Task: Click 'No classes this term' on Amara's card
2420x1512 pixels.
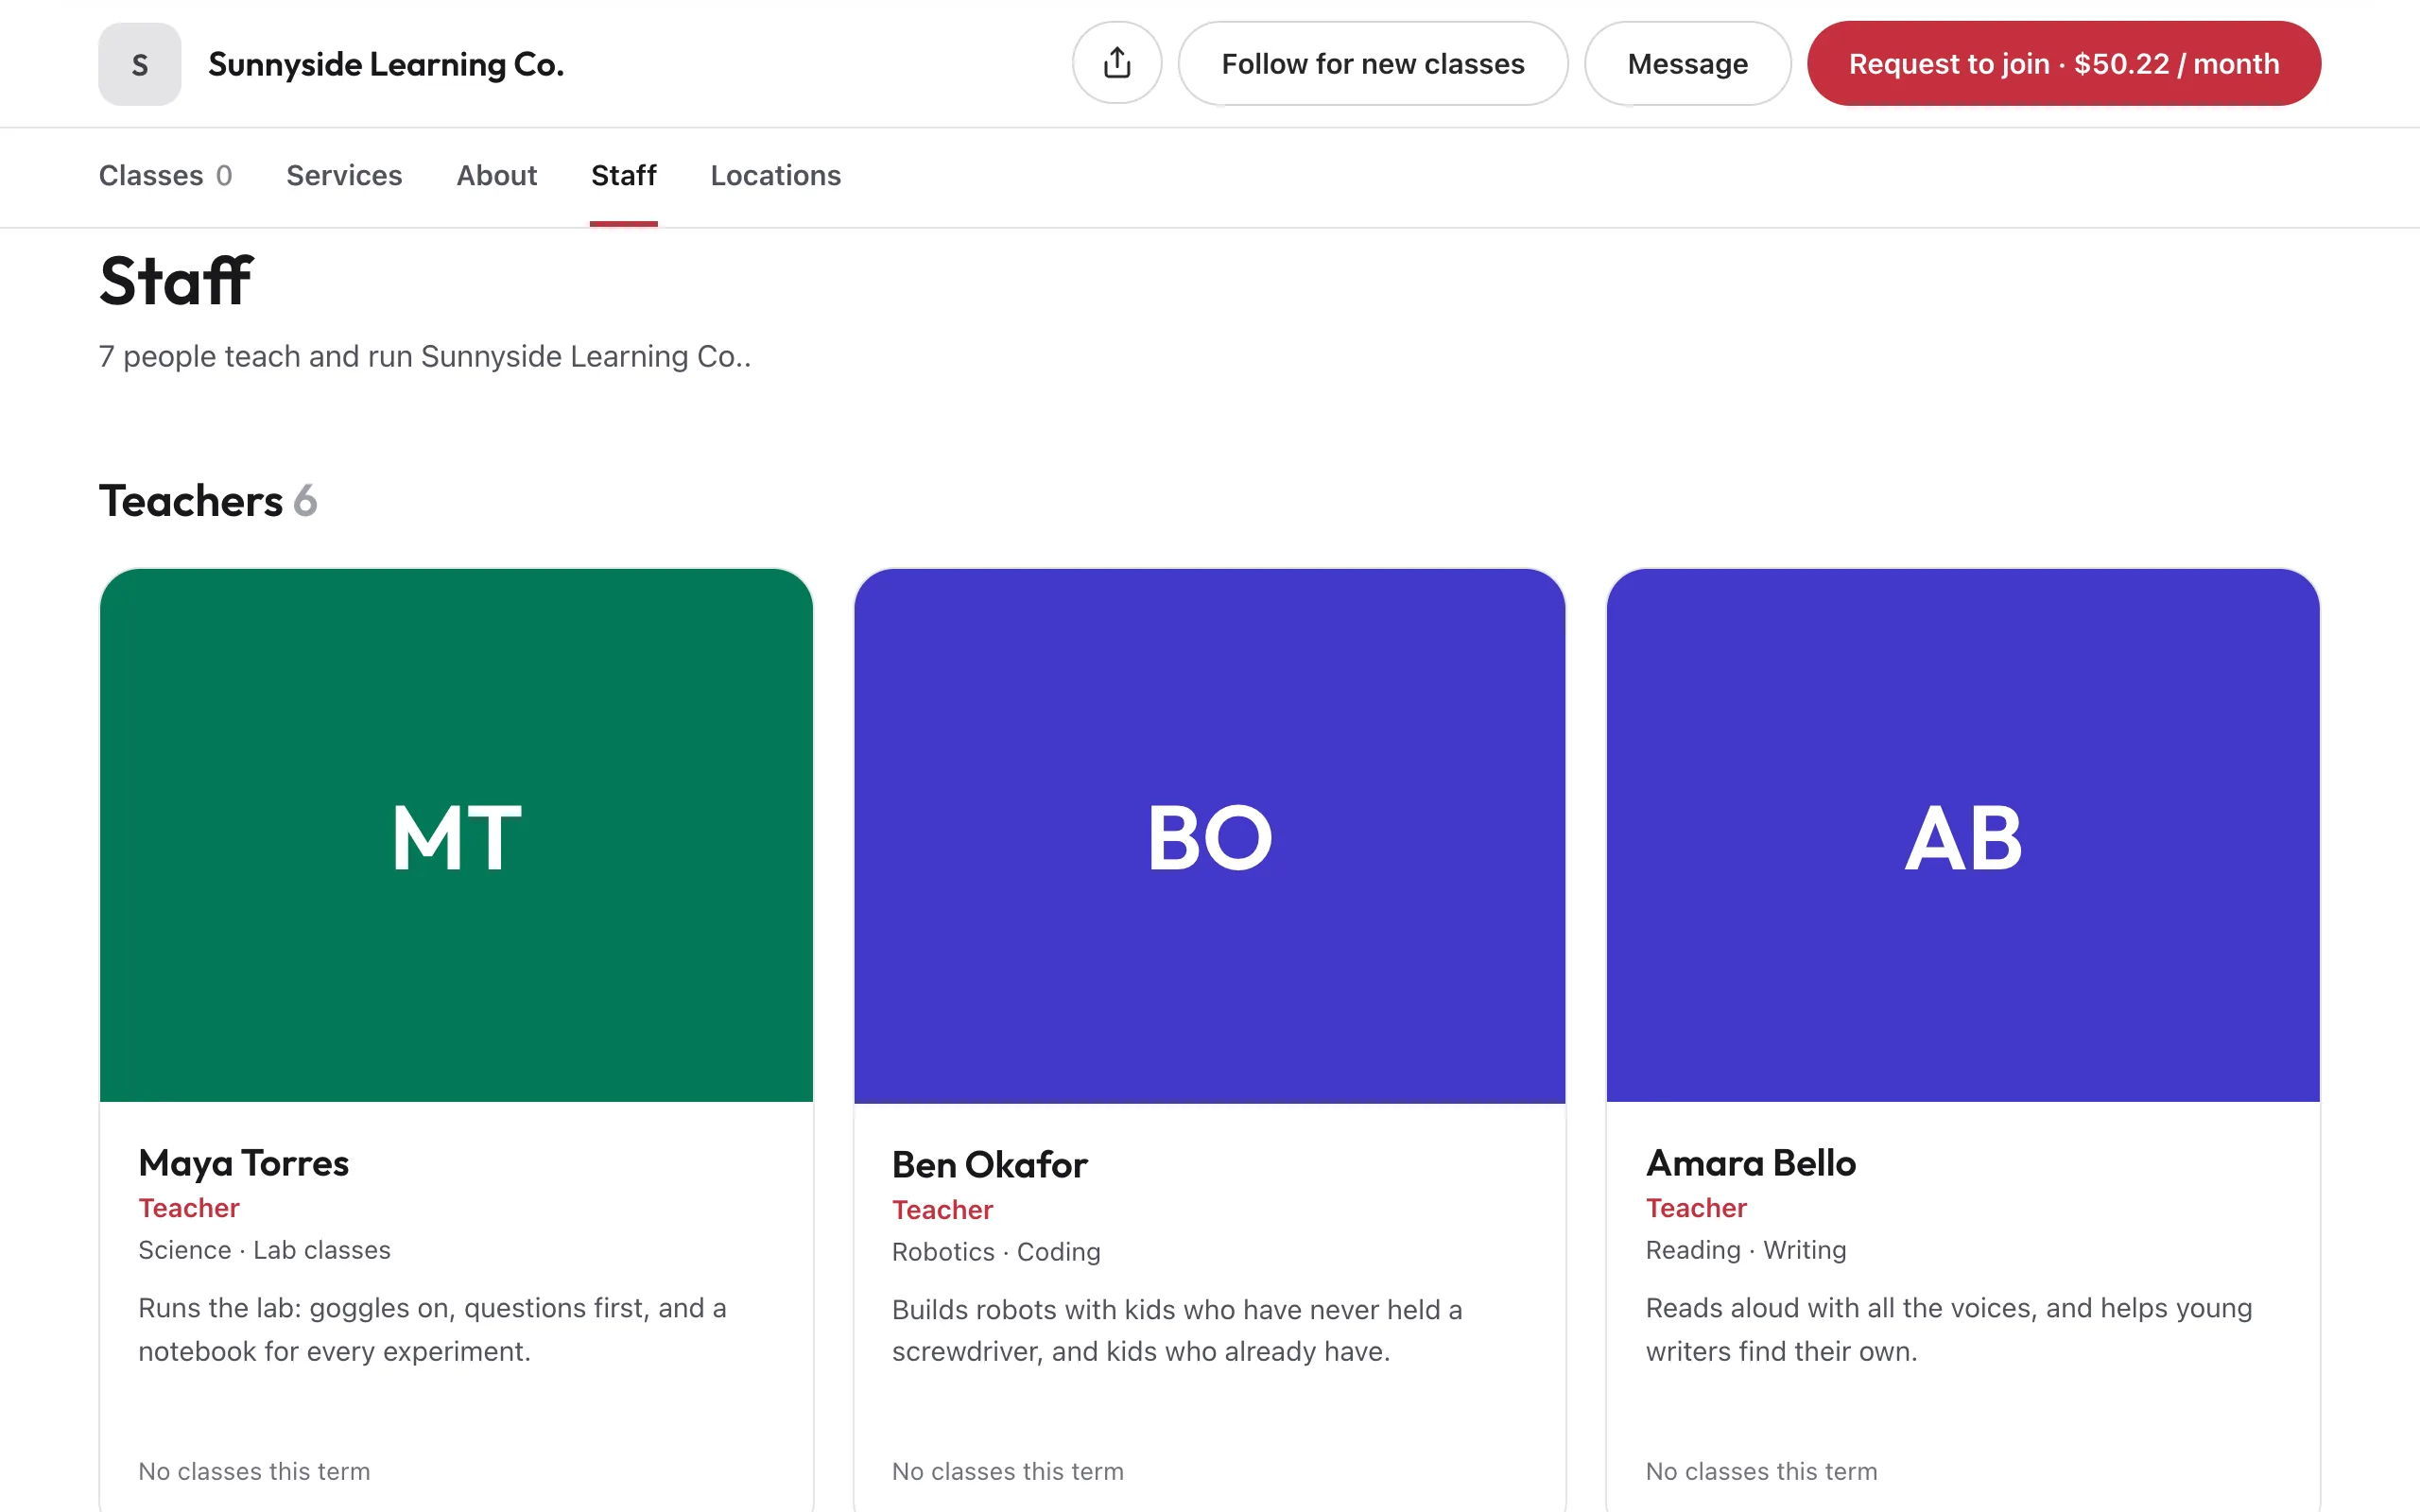Action: coord(1762,1471)
